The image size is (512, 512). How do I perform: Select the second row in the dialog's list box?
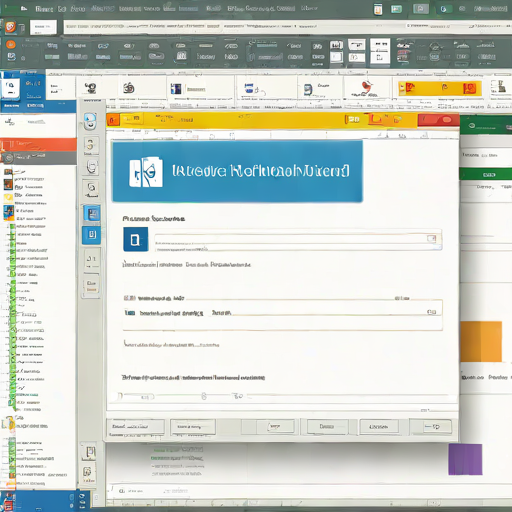point(282,313)
